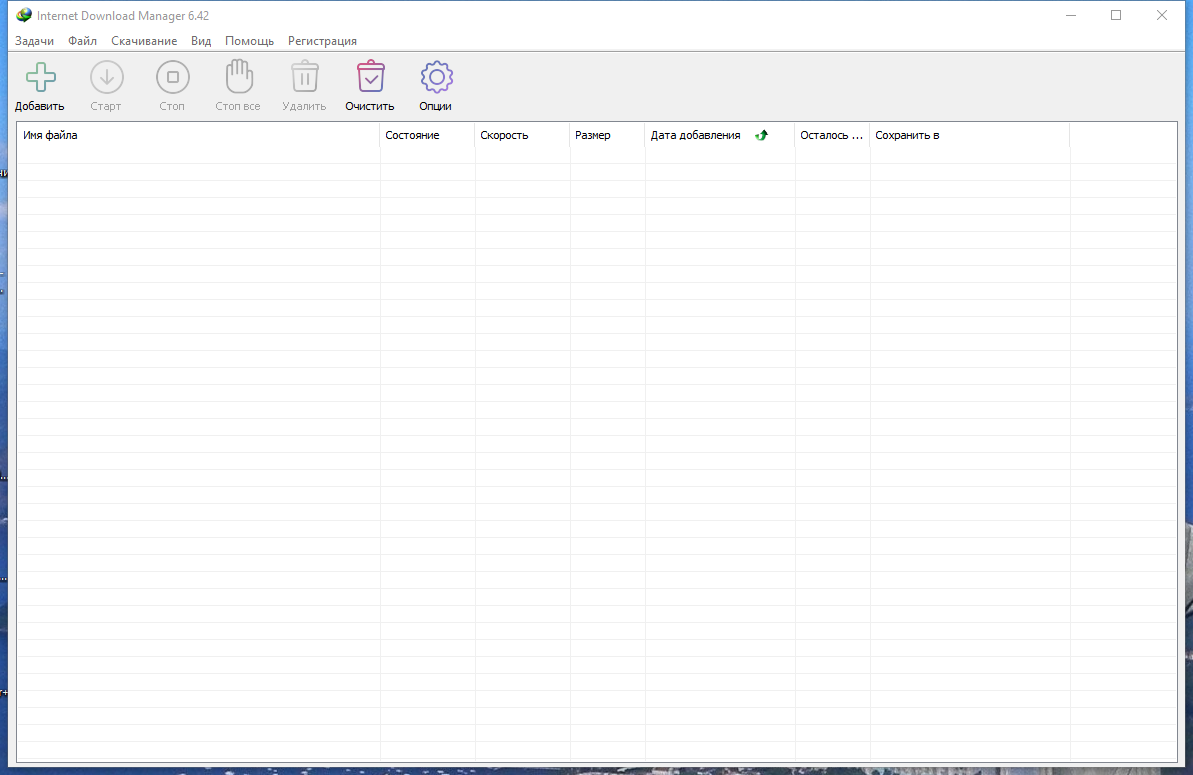Open the Вид menu
The height and width of the screenshot is (775, 1193).
(200, 41)
